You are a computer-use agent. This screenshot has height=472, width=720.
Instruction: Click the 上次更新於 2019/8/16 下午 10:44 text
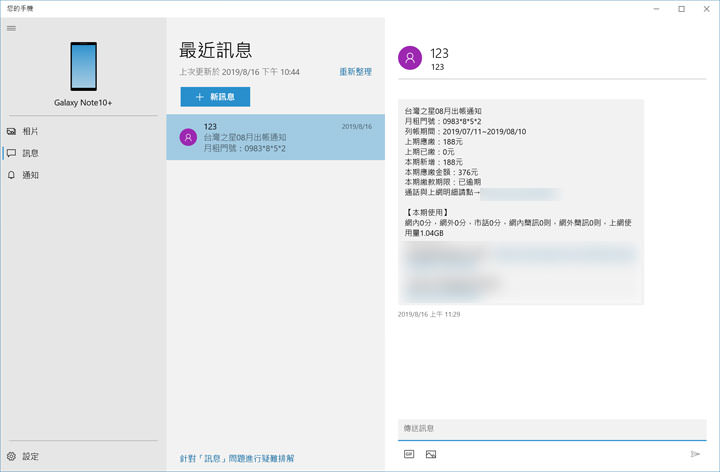tap(239, 72)
